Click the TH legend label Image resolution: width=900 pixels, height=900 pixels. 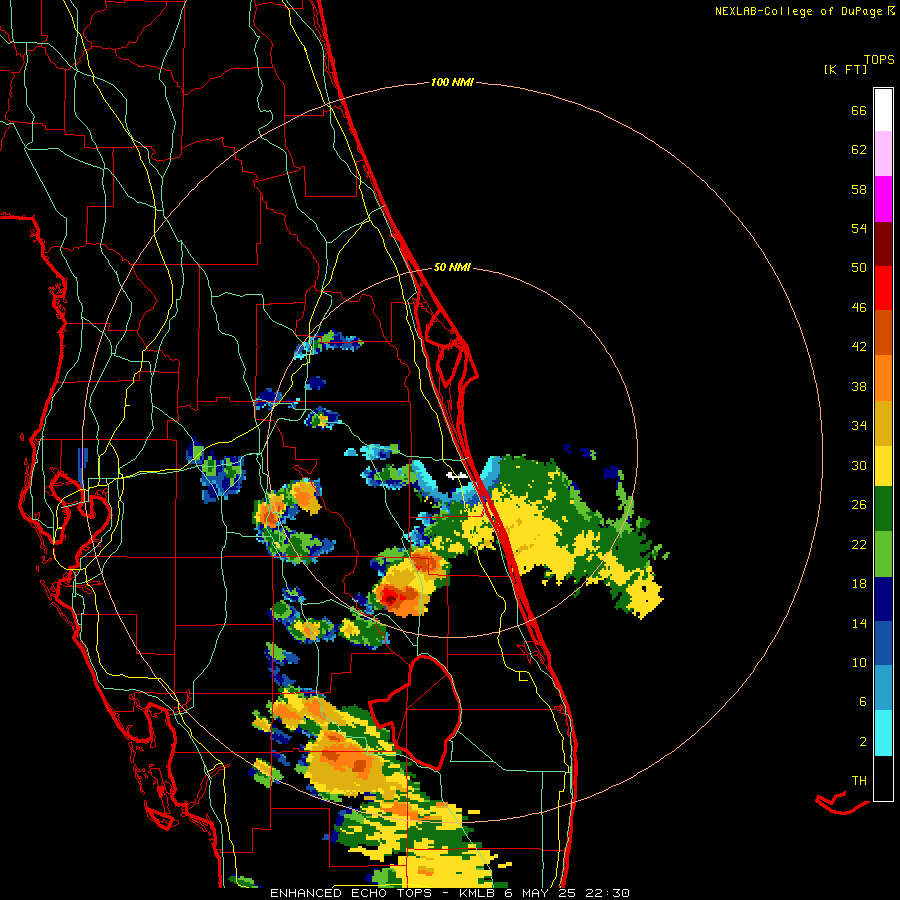tap(859, 780)
